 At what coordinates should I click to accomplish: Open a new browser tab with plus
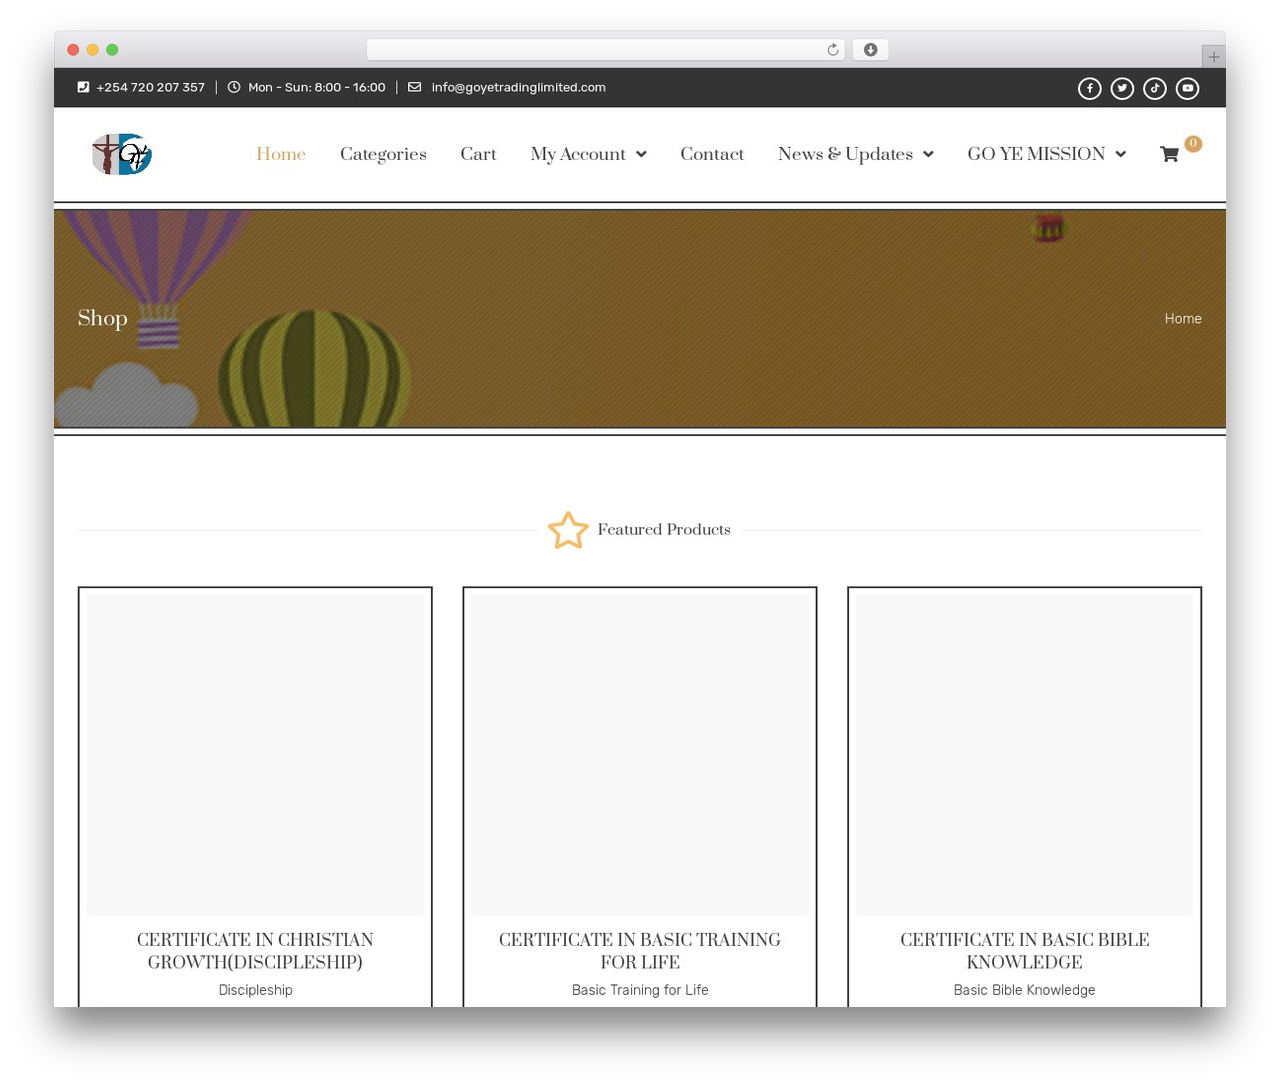click(1213, 57)
